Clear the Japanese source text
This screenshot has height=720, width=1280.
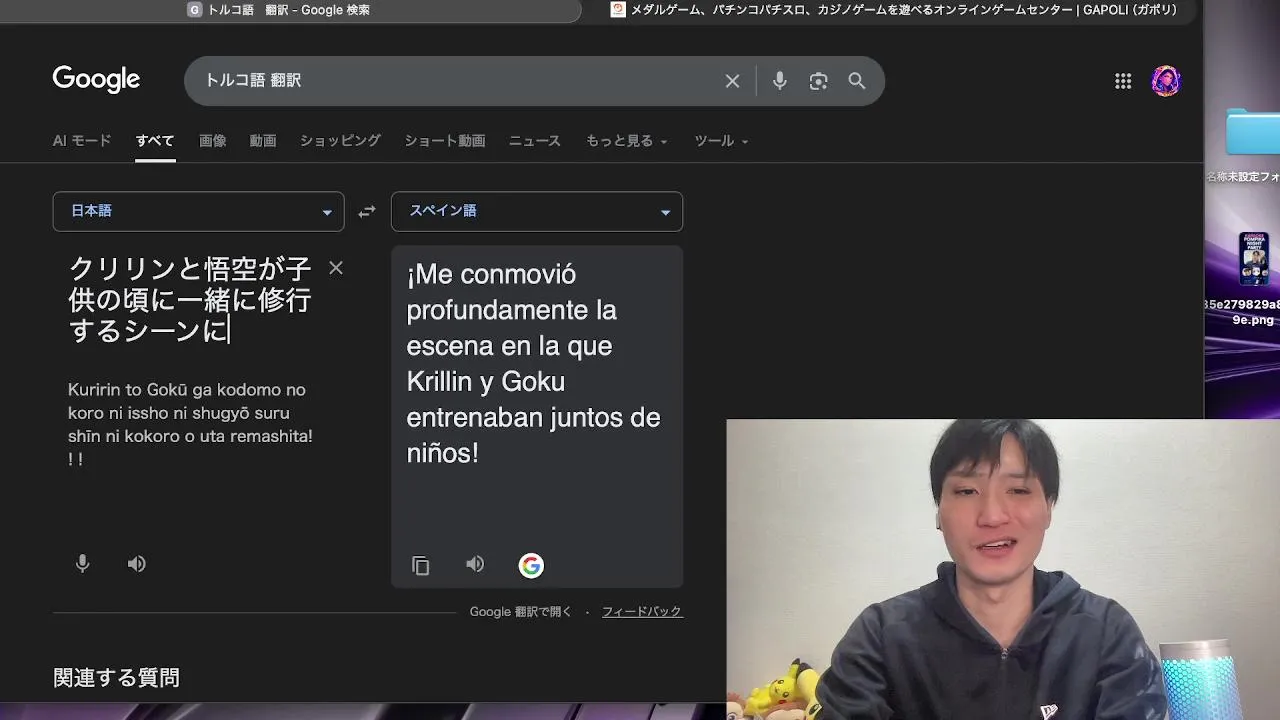(x=336, y=268)
